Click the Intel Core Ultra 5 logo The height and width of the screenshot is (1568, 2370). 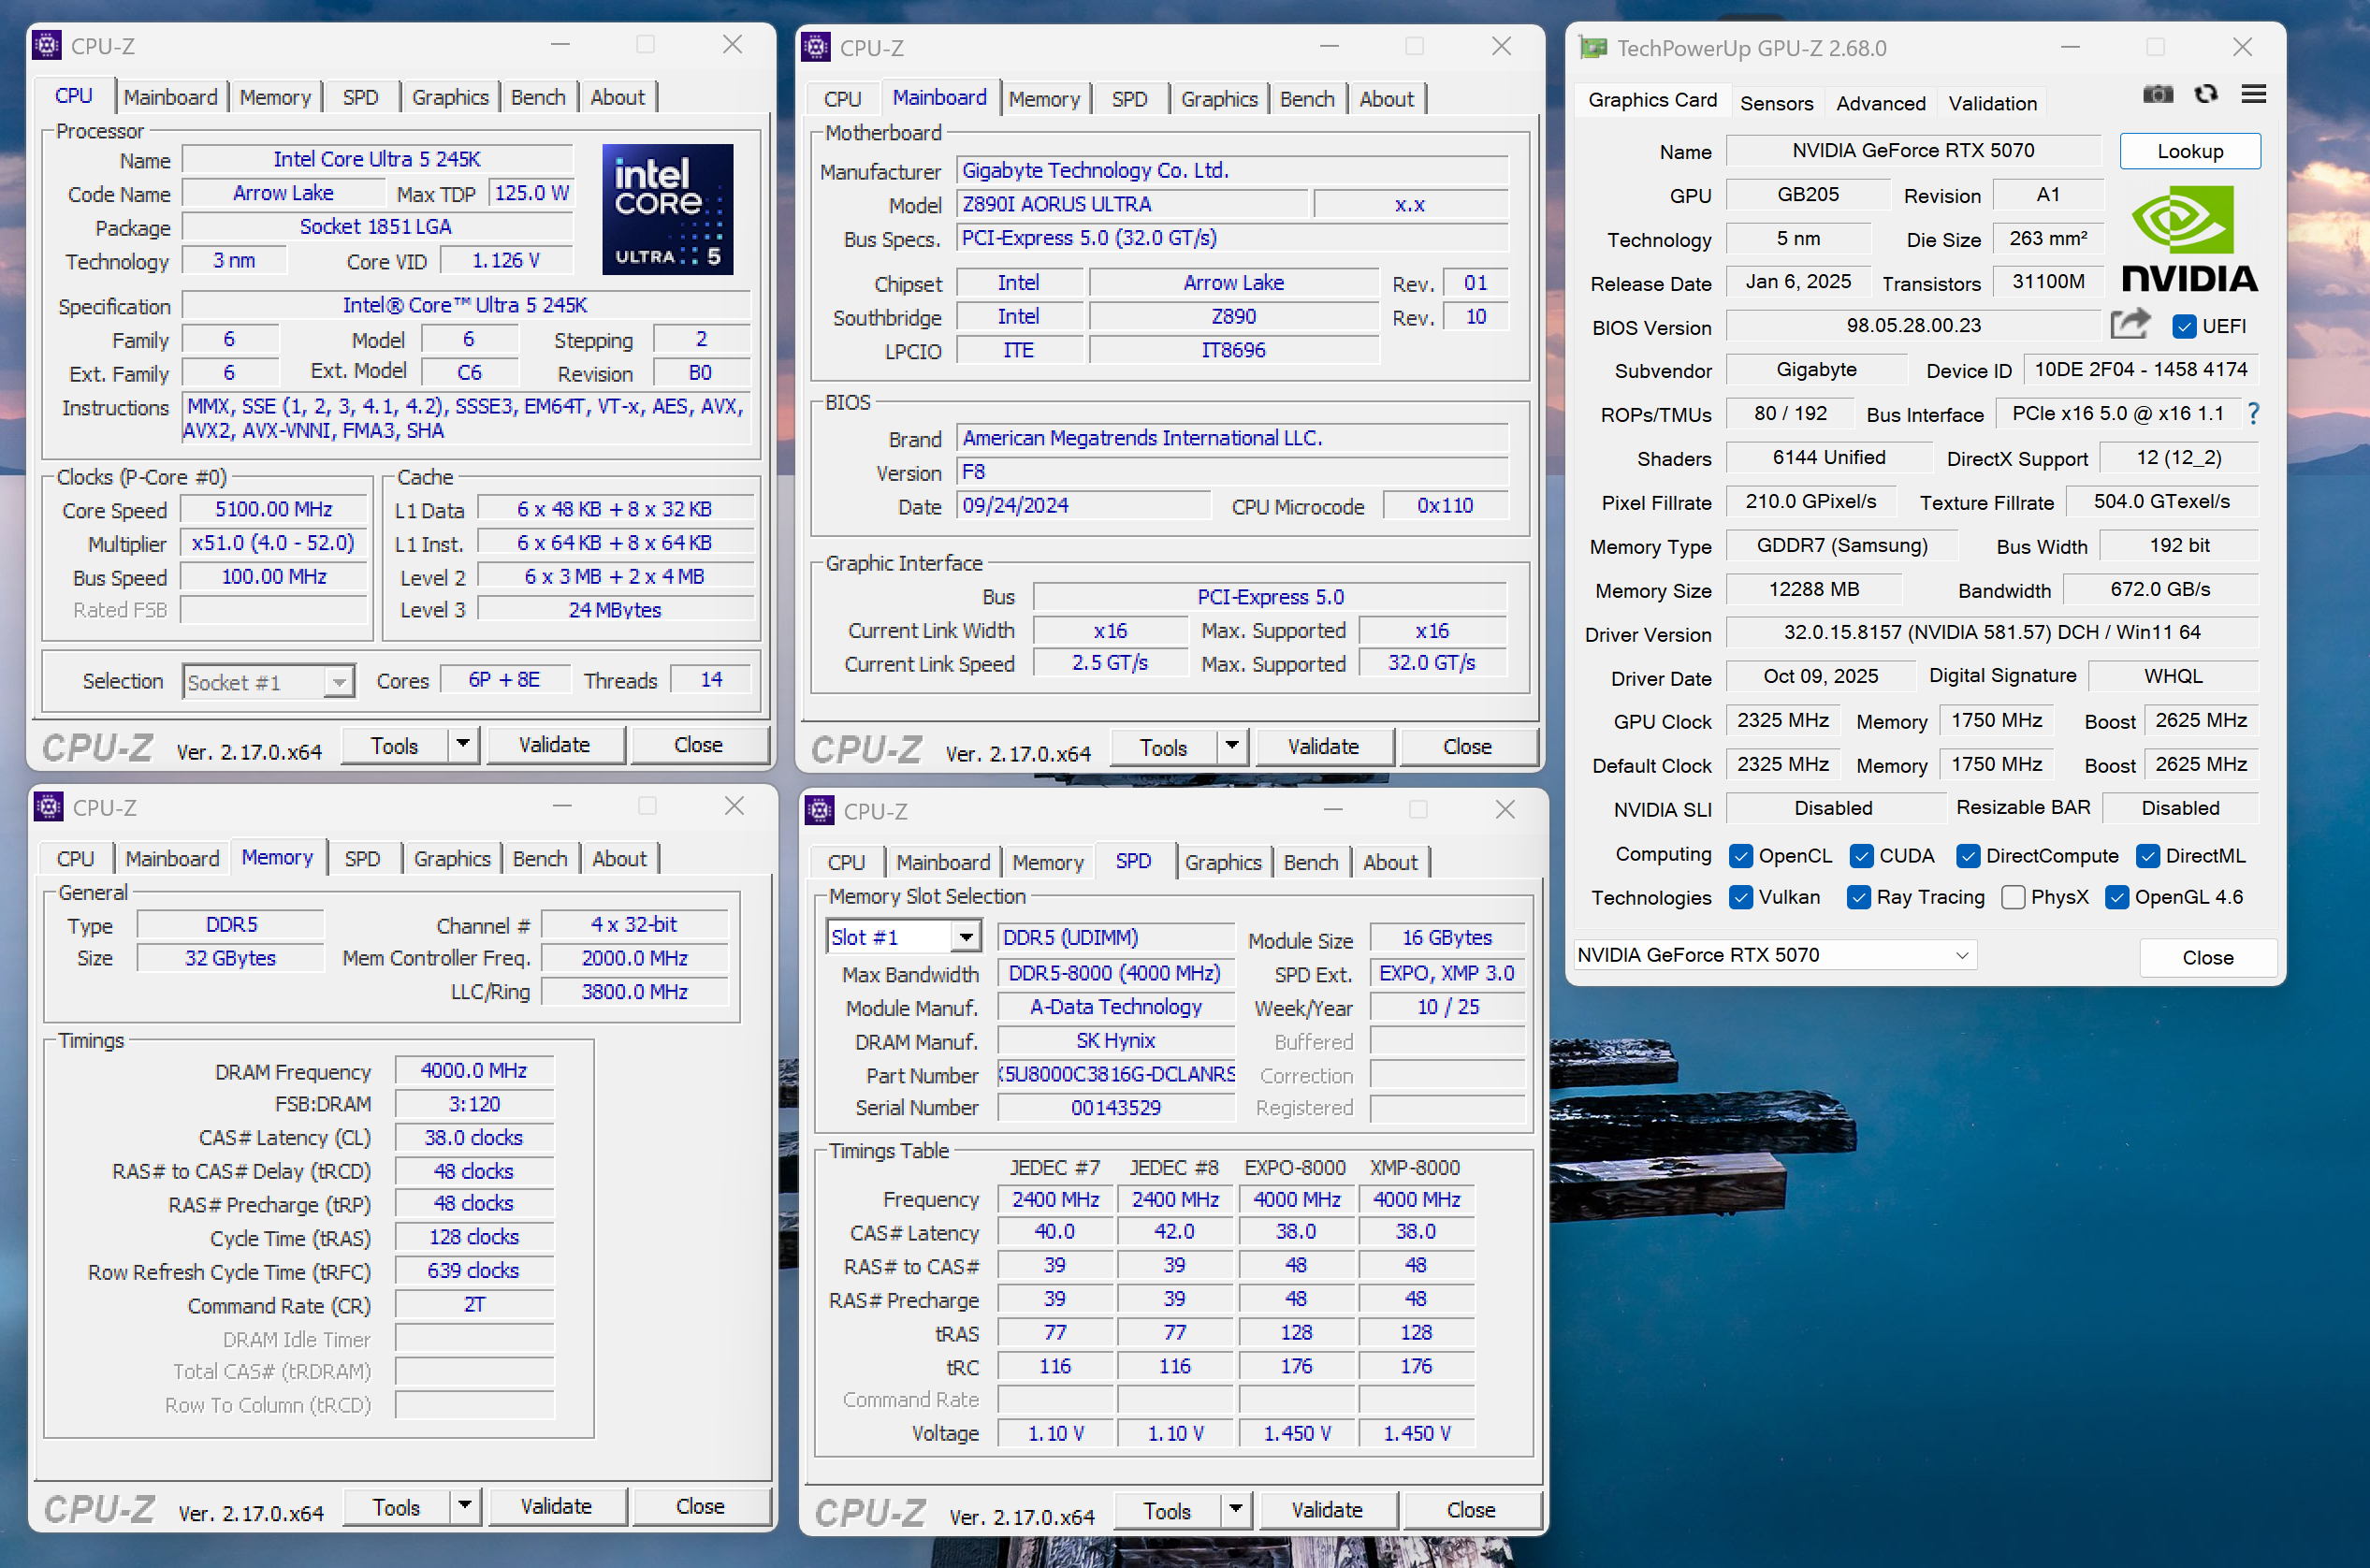pyautogui.click(x=667, y=209)
